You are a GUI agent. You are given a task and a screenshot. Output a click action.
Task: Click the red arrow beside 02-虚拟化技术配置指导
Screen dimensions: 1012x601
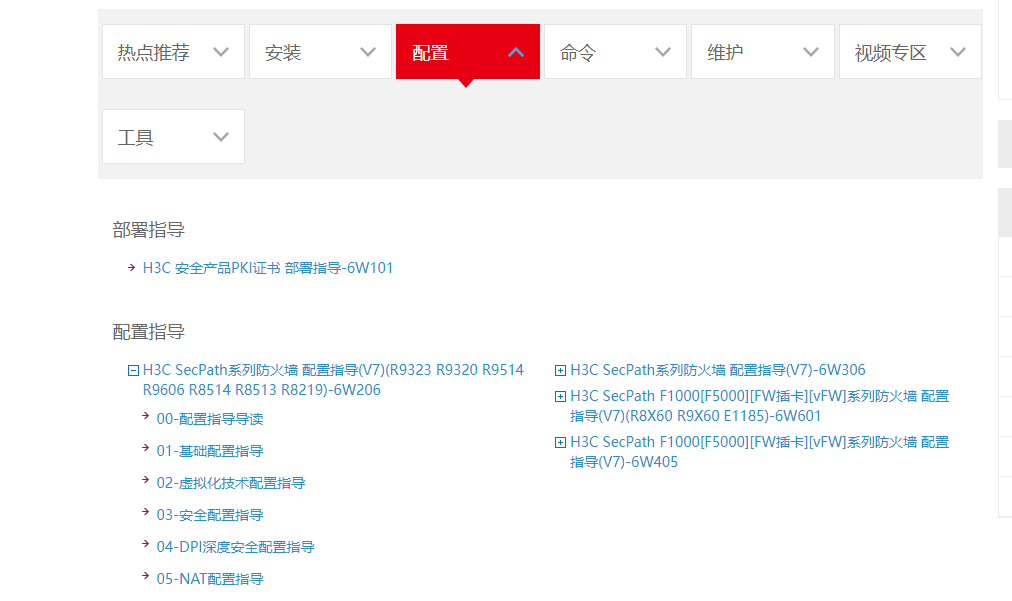146,480
